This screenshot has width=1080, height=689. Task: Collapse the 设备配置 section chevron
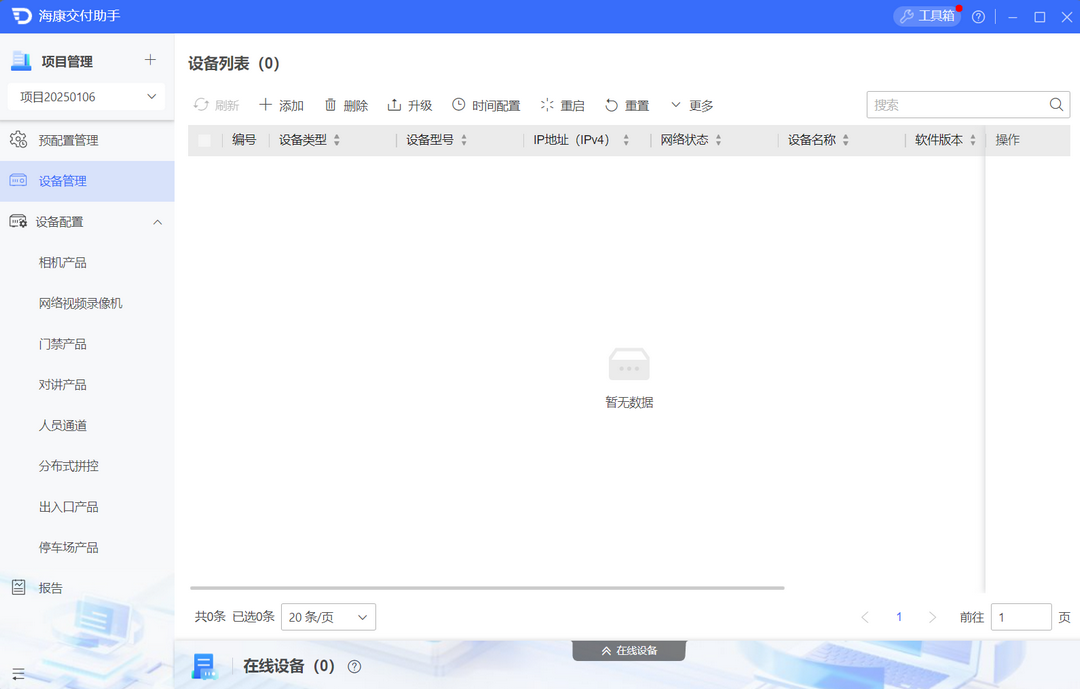(x=156, y=221)
